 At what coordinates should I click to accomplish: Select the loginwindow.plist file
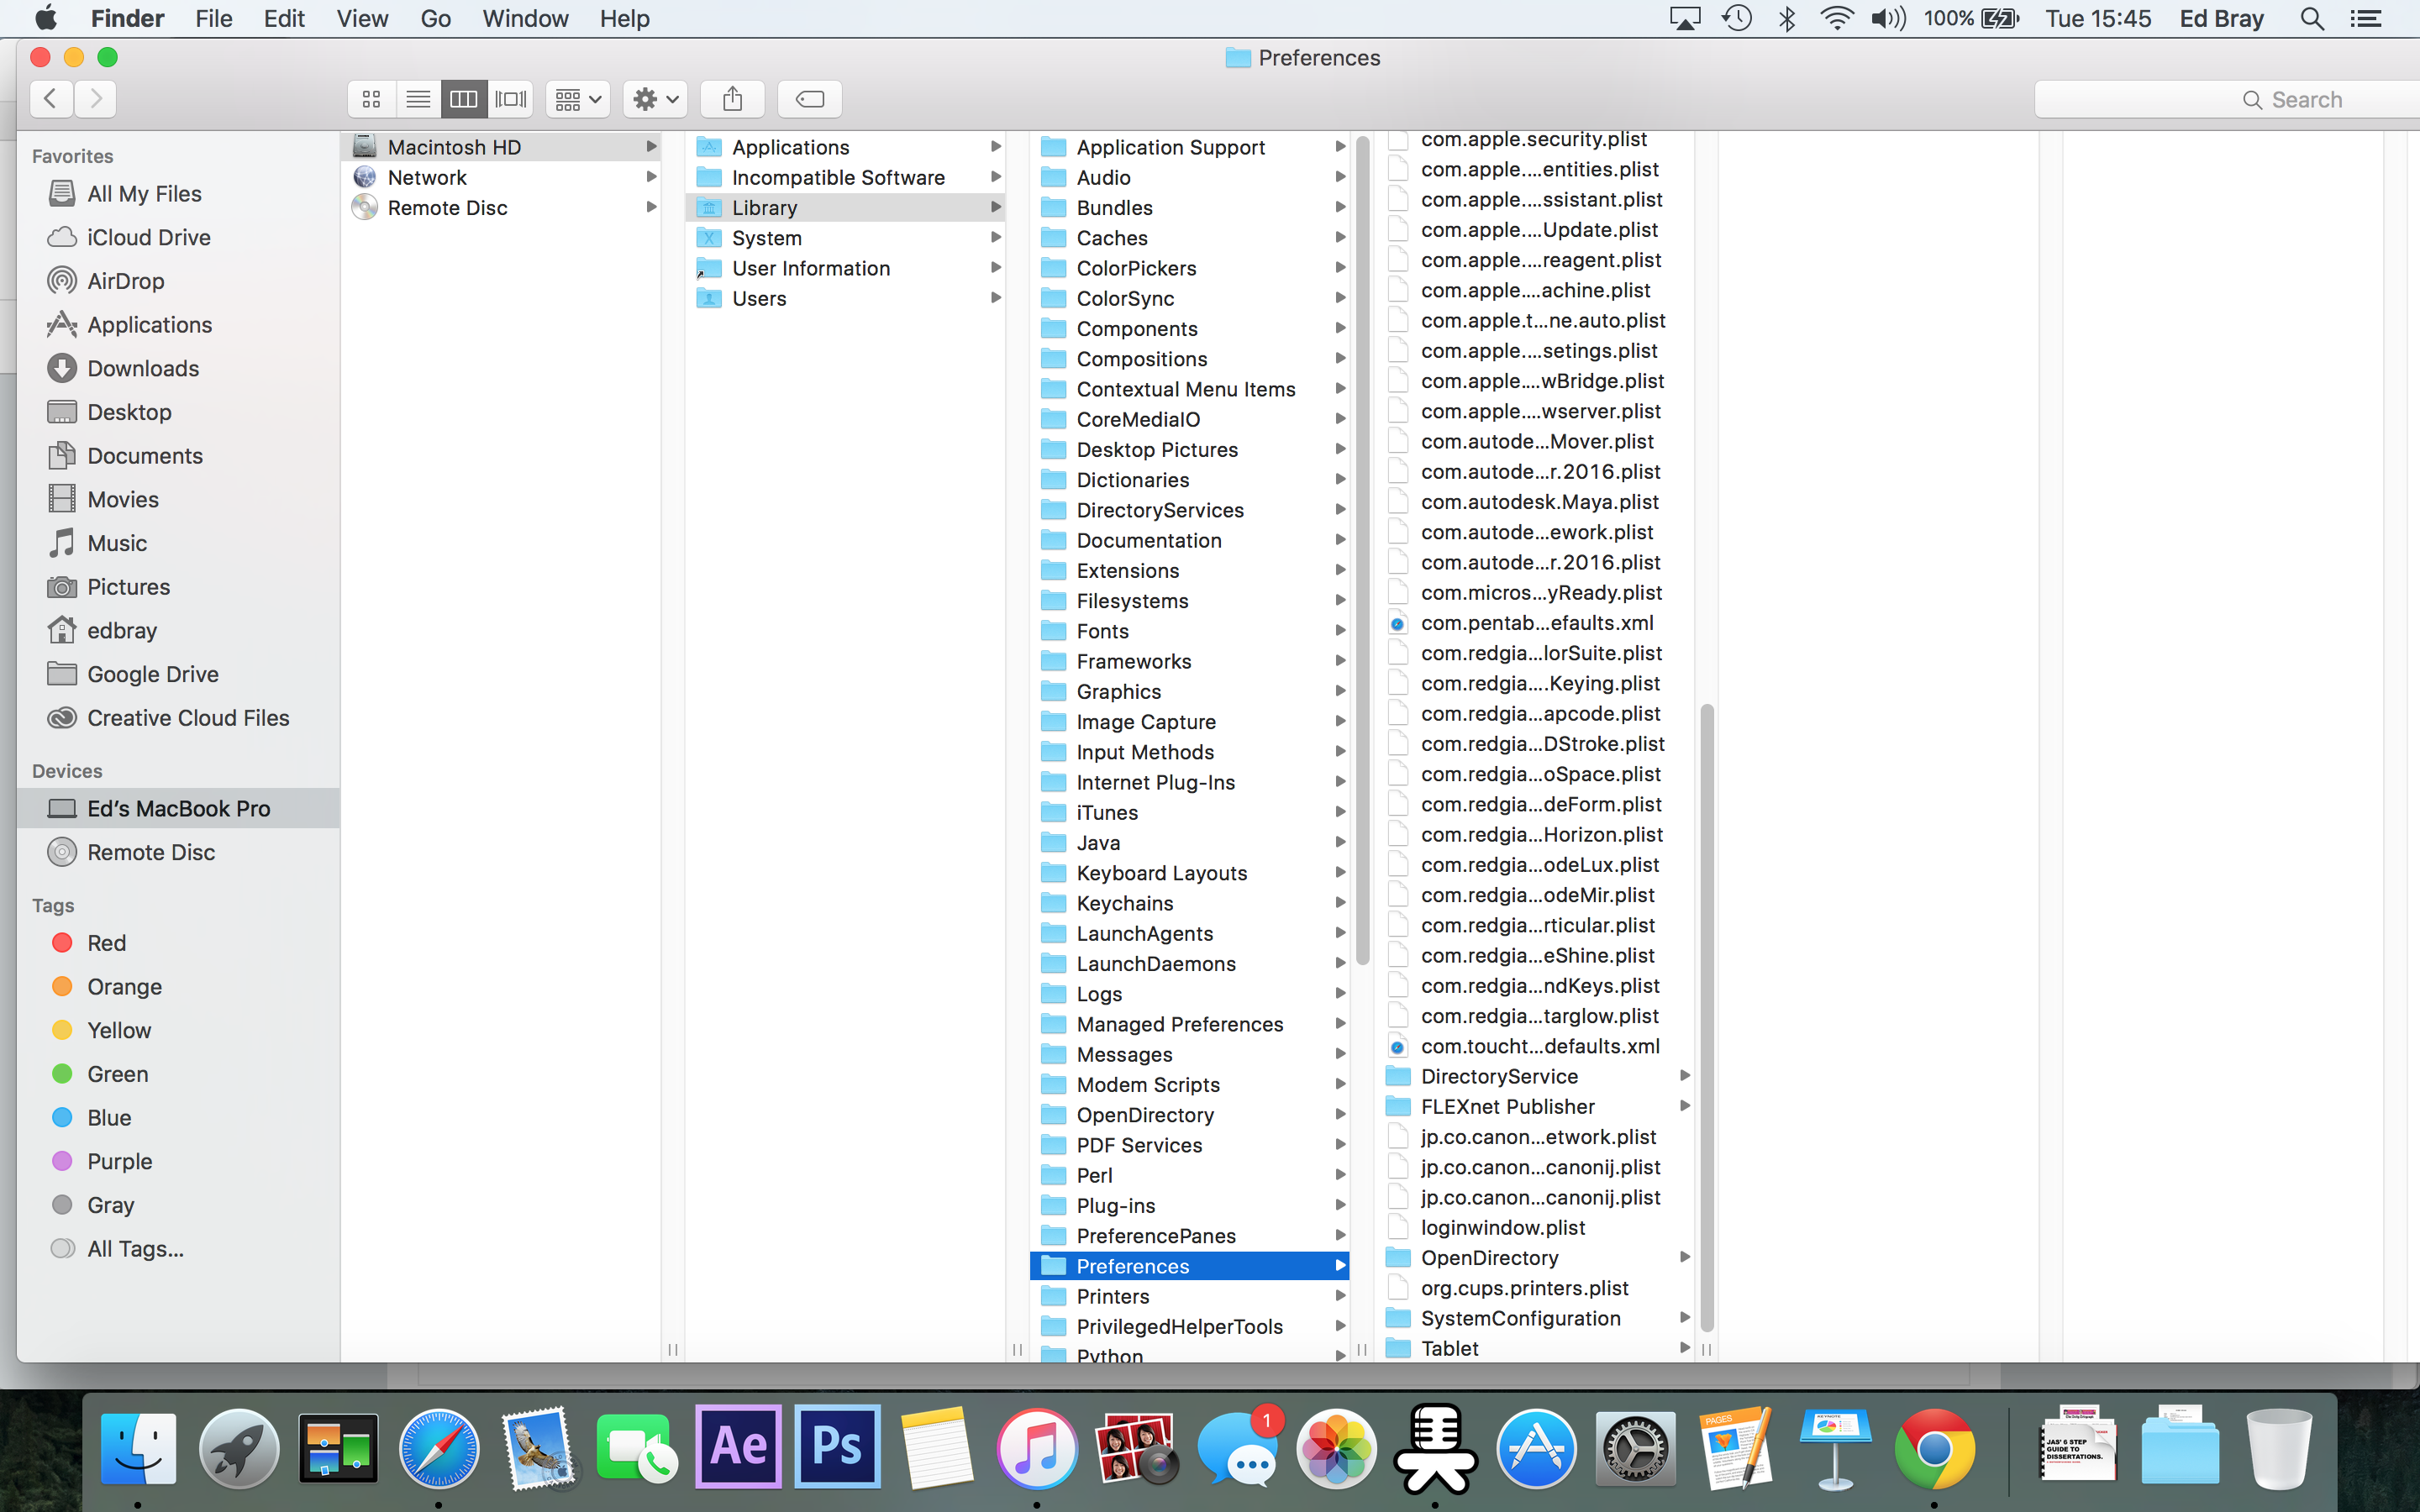click(x=1535, y=1228)
